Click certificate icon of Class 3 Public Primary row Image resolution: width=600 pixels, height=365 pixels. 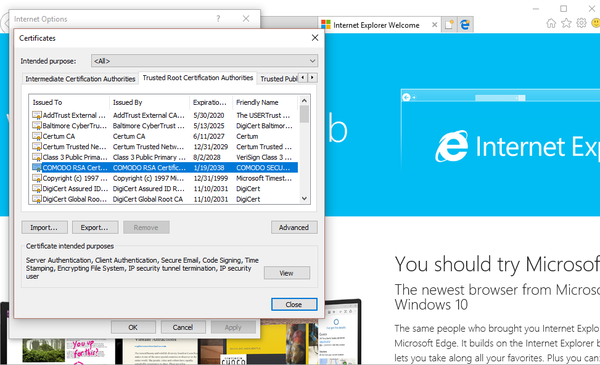(37, 157)
